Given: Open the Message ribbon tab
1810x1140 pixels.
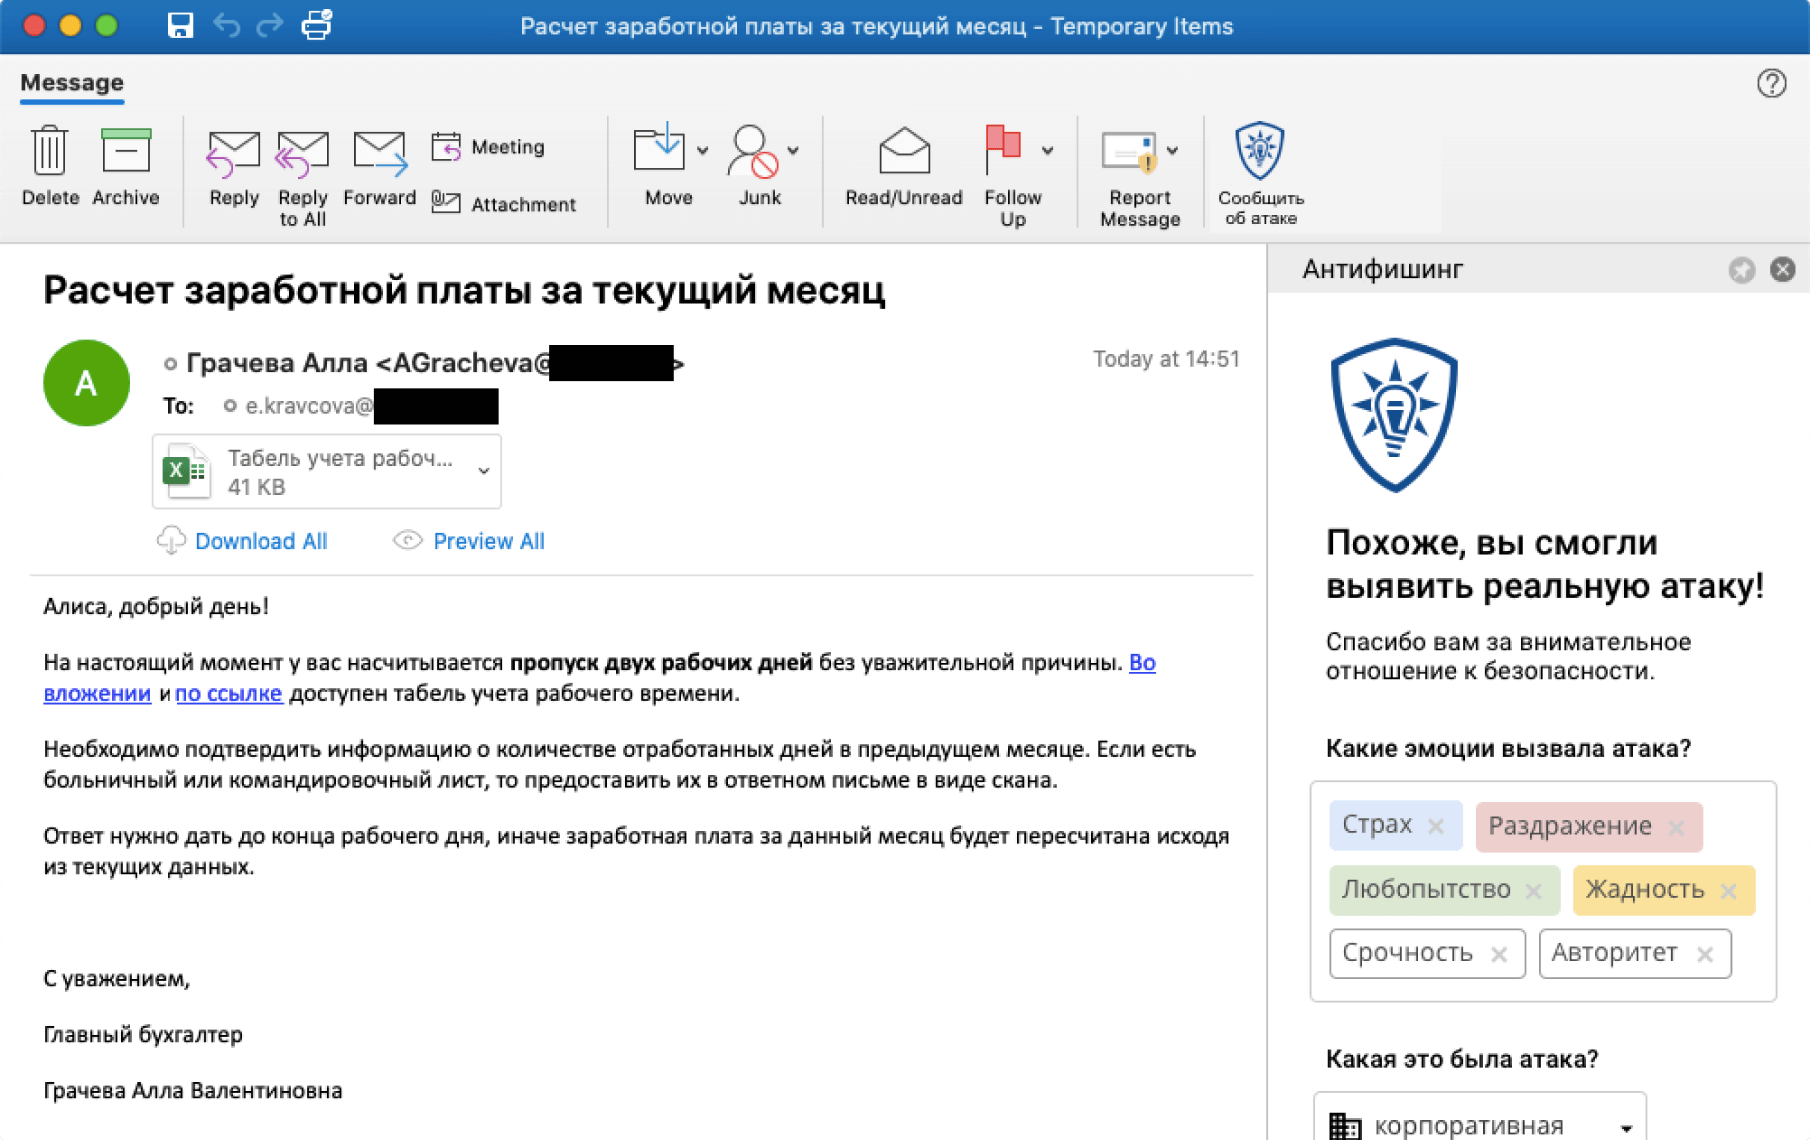Looking at the screenshot, I should pyautogui.click(x=72, y=83).
